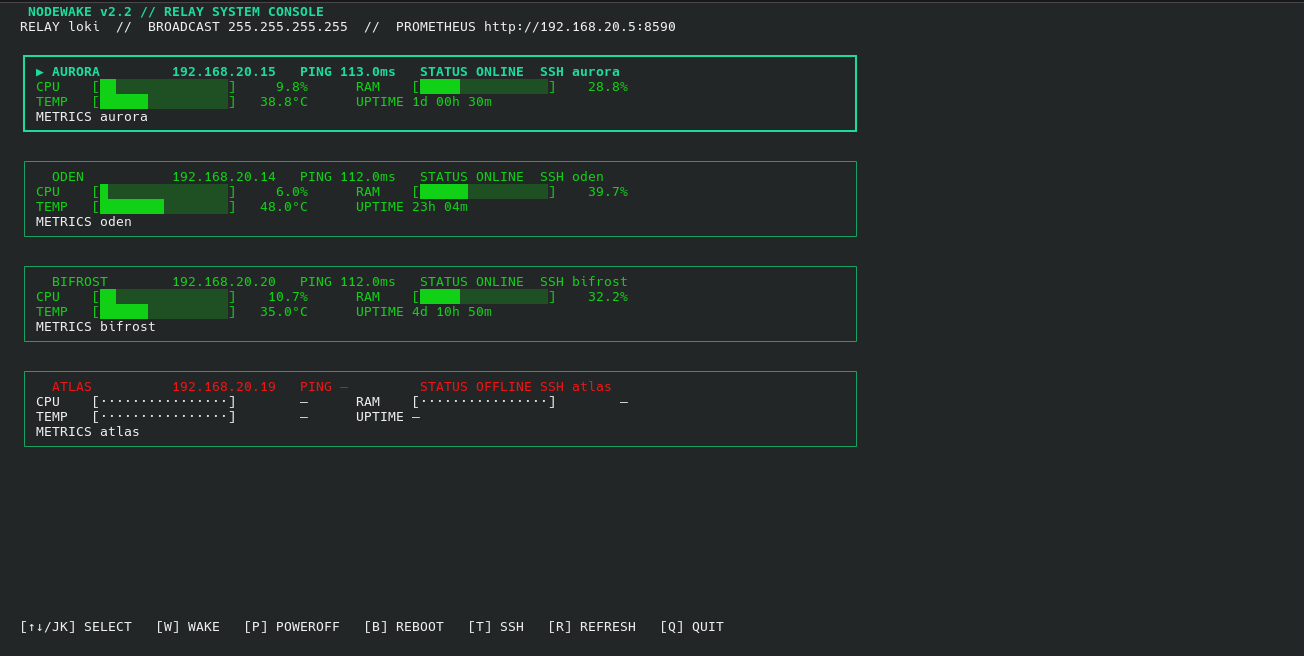Click the BIFROST CPU usage bar
Screen dimensions: 1304x656
click(164, 297)
